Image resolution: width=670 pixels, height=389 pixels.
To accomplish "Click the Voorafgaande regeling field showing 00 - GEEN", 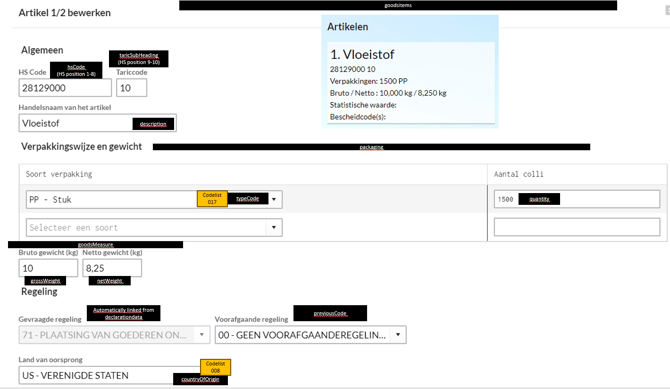I will pos(311,335).
